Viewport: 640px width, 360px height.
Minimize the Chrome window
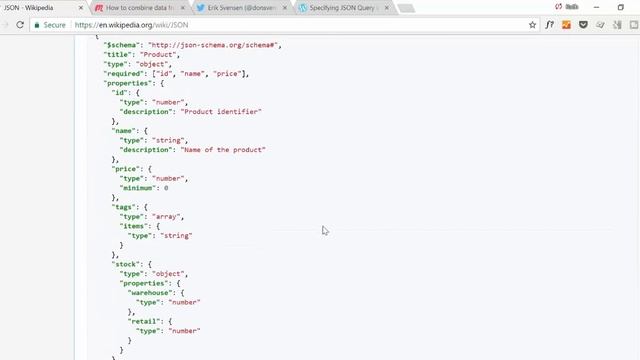pyautogui.click(x=596, y=7)
